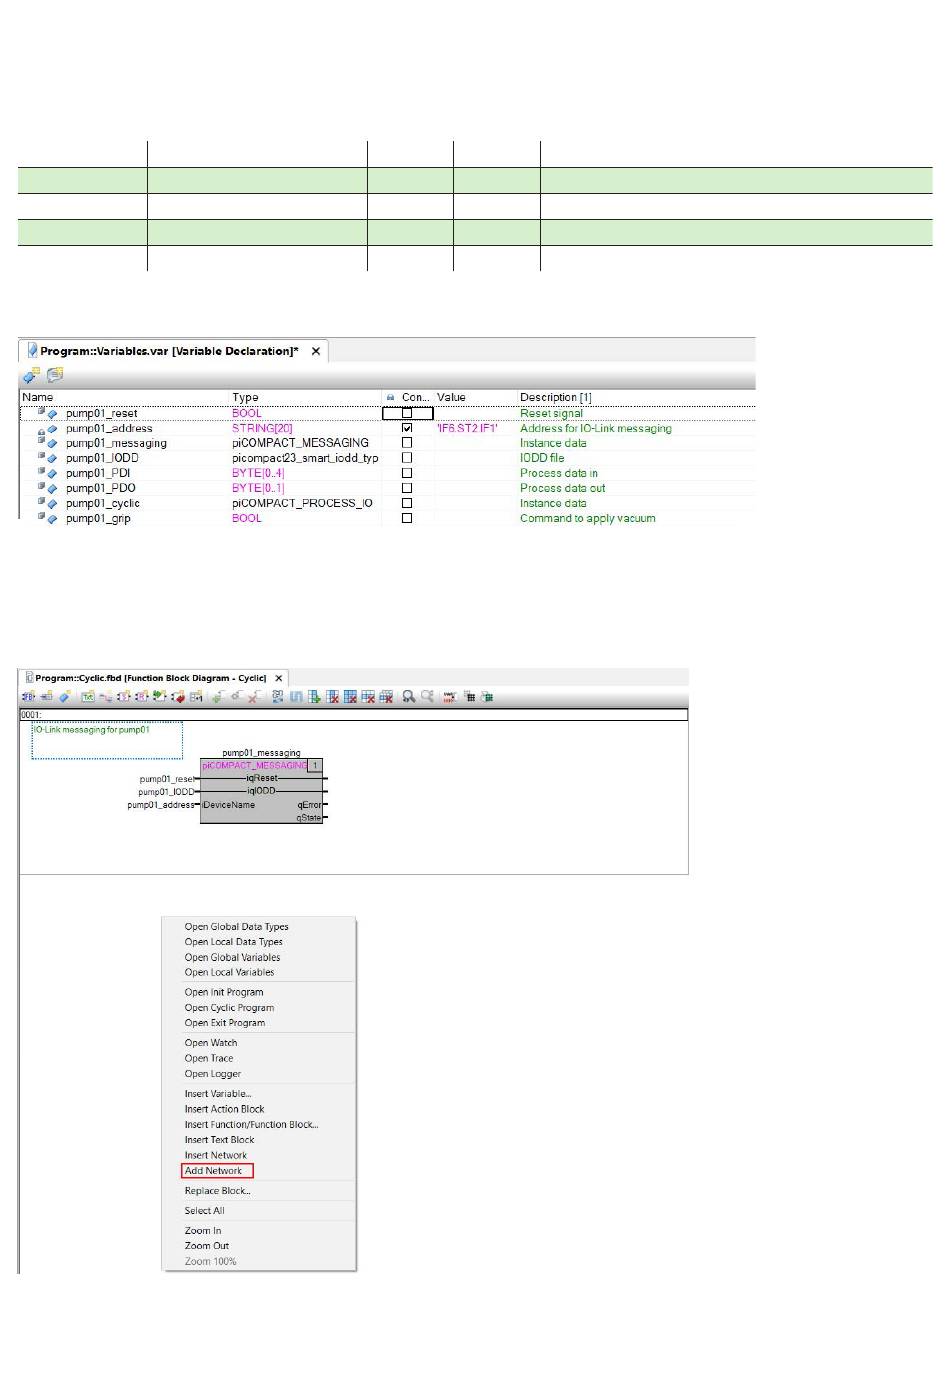The image size is (950, 1378).
Task: Click the Add Variable icon in Variables.var toolbar
Action: pyautogui.click(x=31, y=376)
